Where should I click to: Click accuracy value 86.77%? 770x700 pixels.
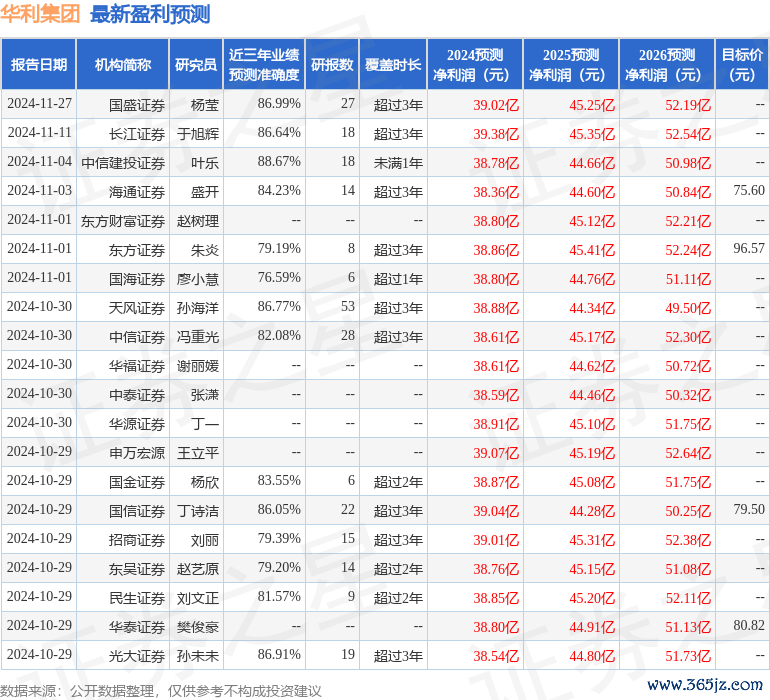pos(279,306)
